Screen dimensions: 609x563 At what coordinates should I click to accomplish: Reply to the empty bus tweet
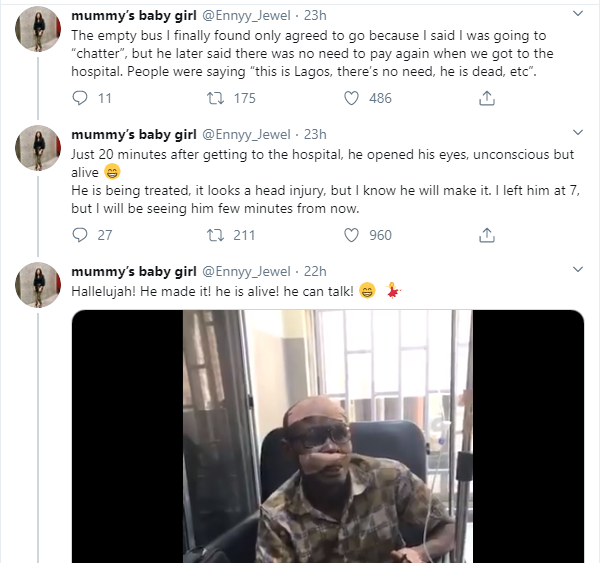(x=83, y=98)
